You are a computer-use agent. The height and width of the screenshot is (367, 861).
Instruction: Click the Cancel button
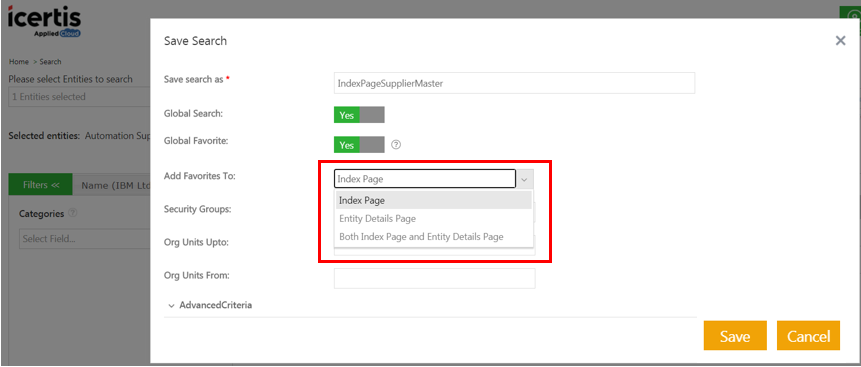pyautogui.click(x=808, y=336)
